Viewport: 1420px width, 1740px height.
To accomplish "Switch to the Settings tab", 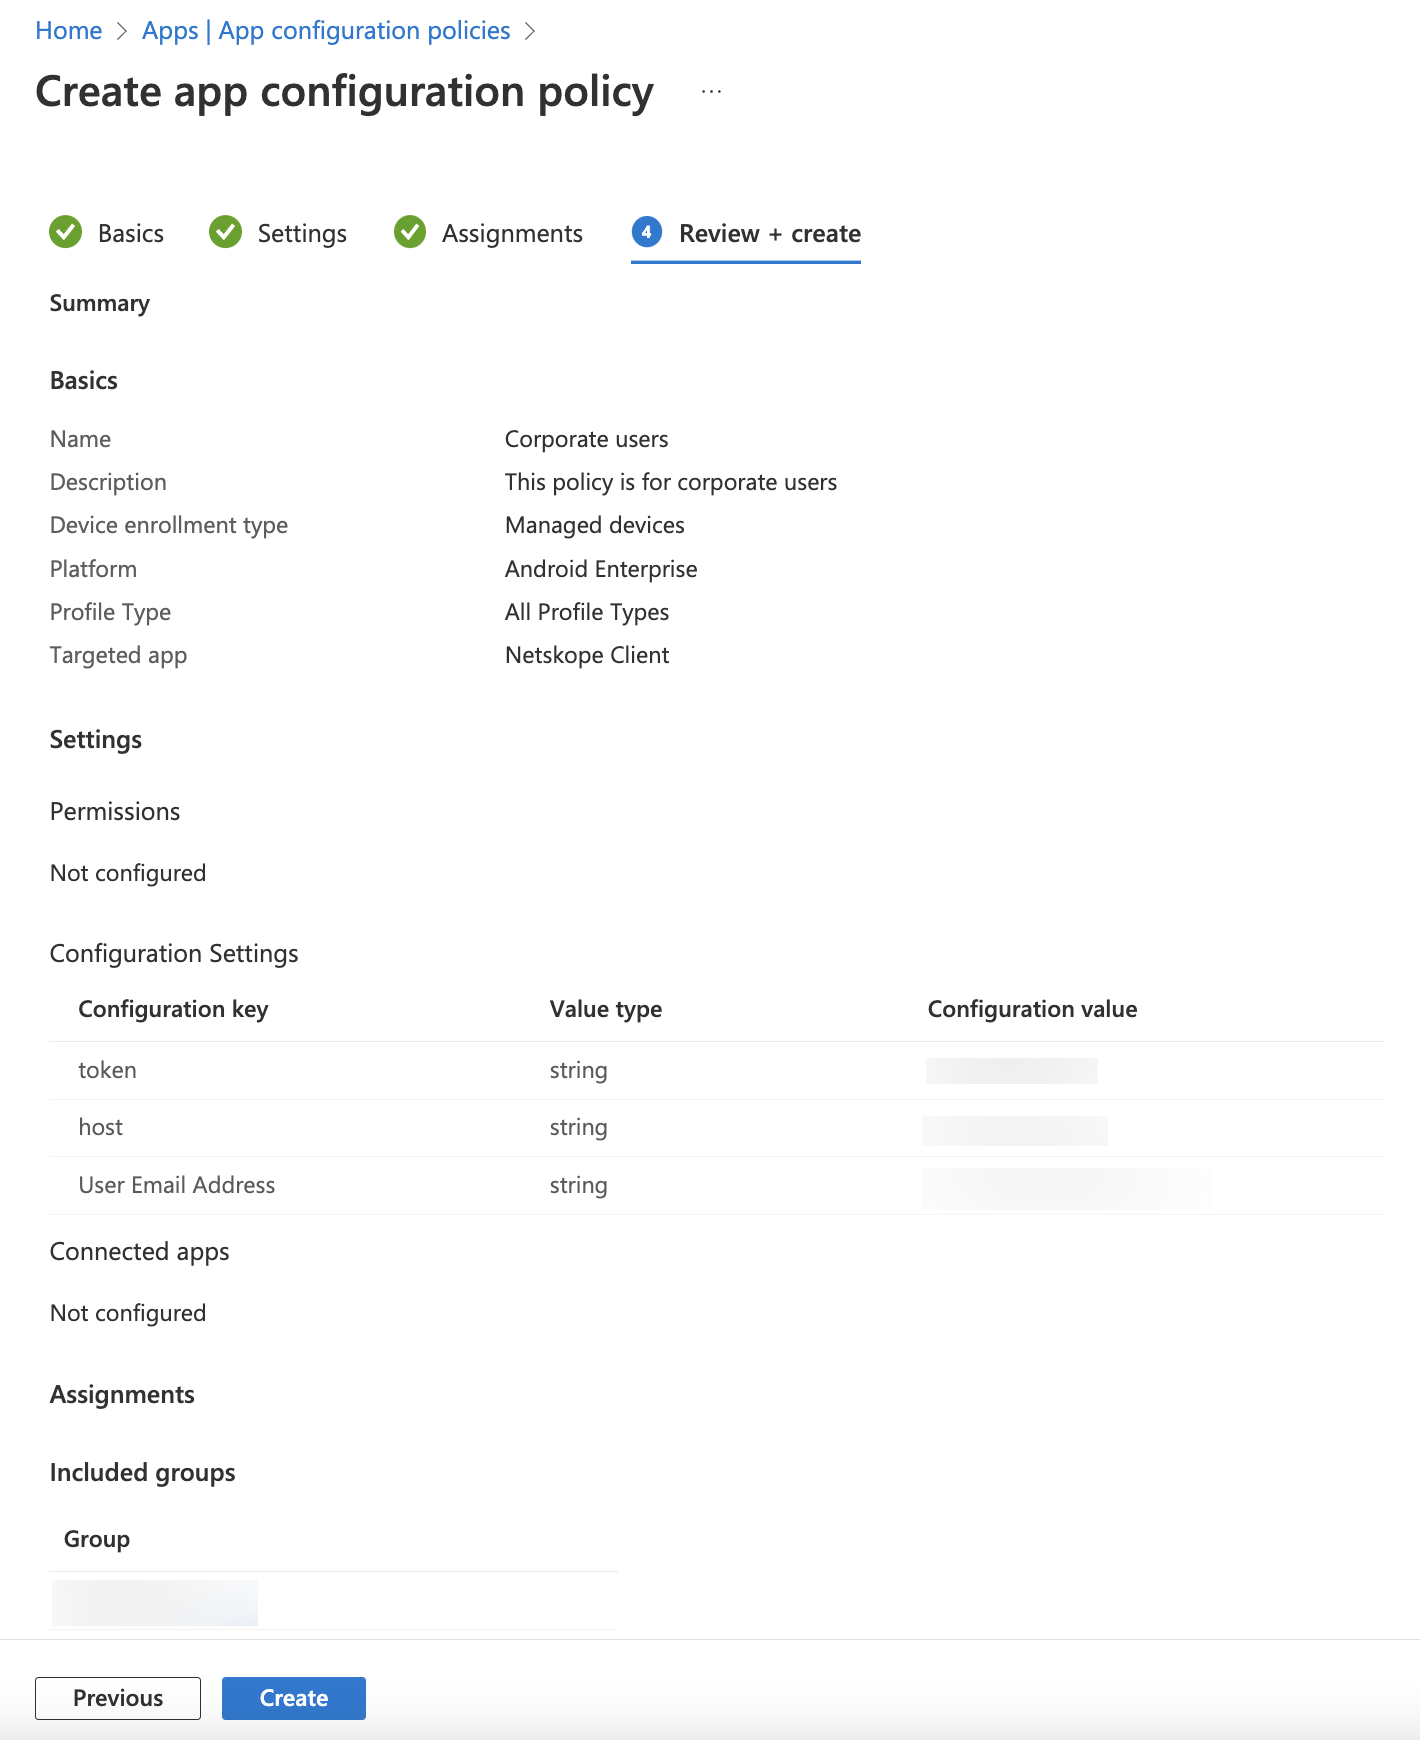I will point(302,233).
